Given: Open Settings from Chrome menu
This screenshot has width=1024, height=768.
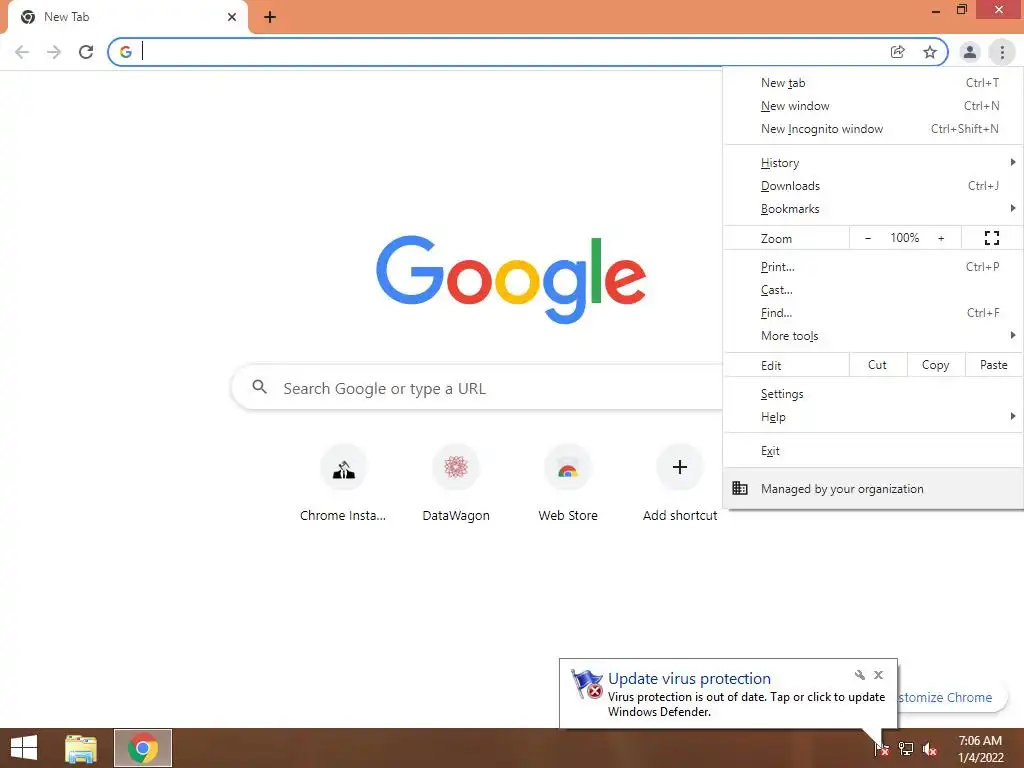Looking at the screenshot, I should tap(873, 394).
